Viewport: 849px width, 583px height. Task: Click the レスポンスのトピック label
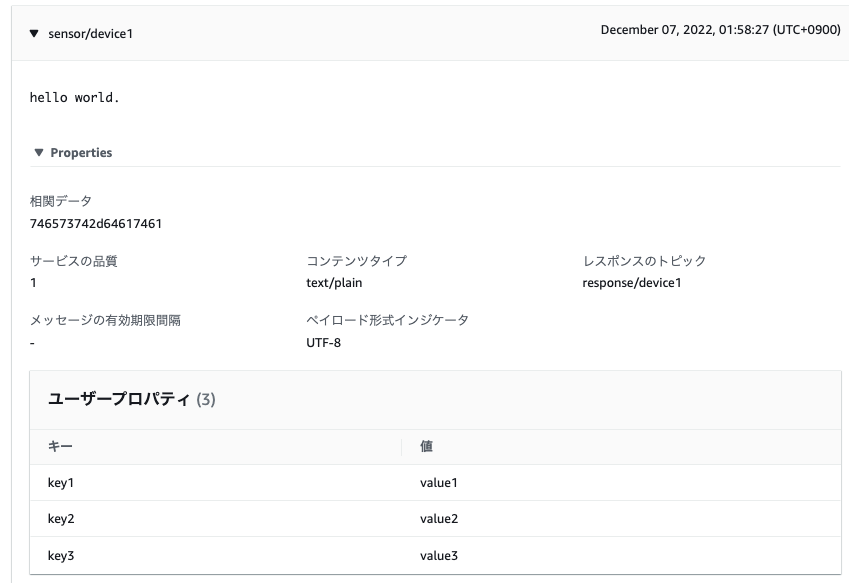(644, 261)
